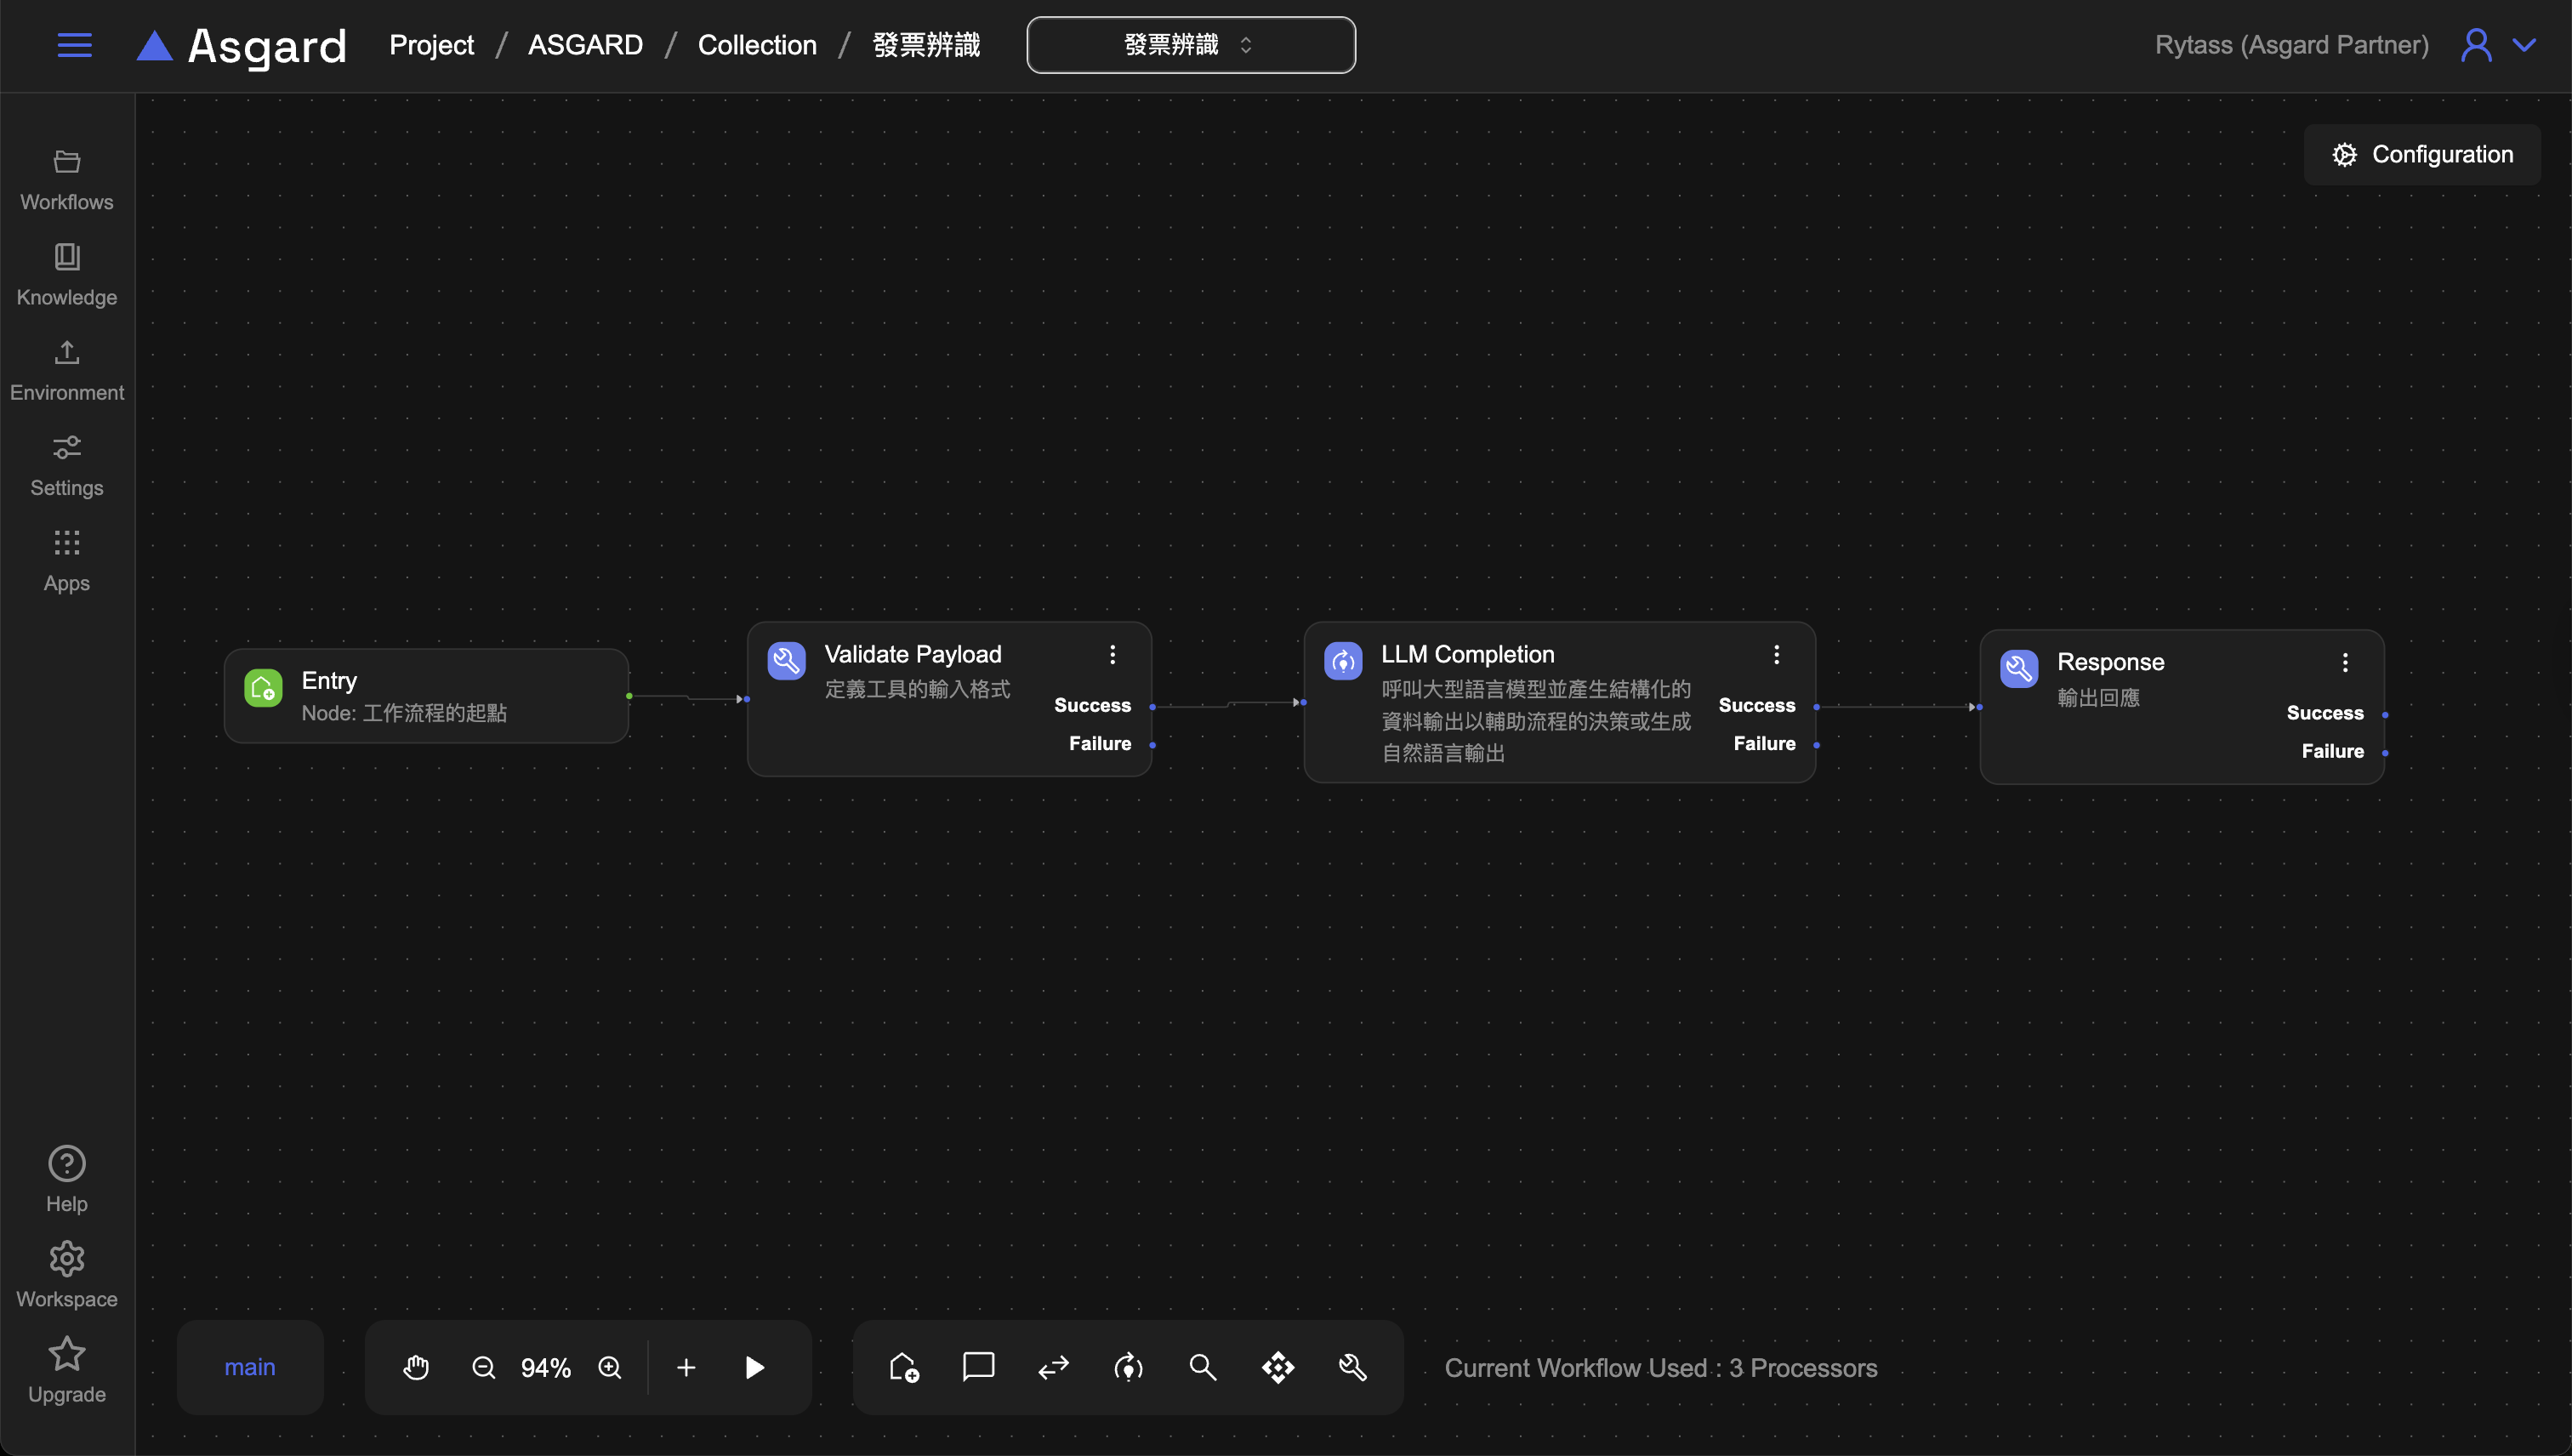Click the add node icon in the toolbar
The width and height of the screenshot is (2572, 1456).
click(903, 1367)
